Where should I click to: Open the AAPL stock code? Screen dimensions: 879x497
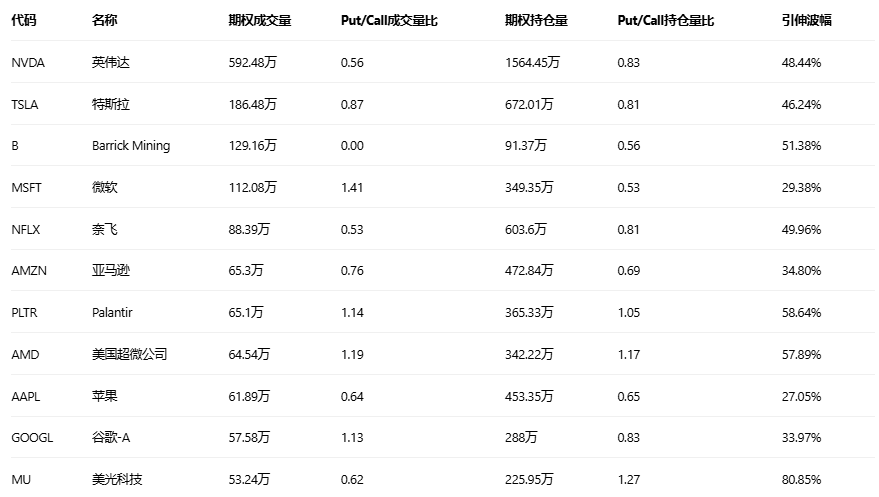click(26, 396)
